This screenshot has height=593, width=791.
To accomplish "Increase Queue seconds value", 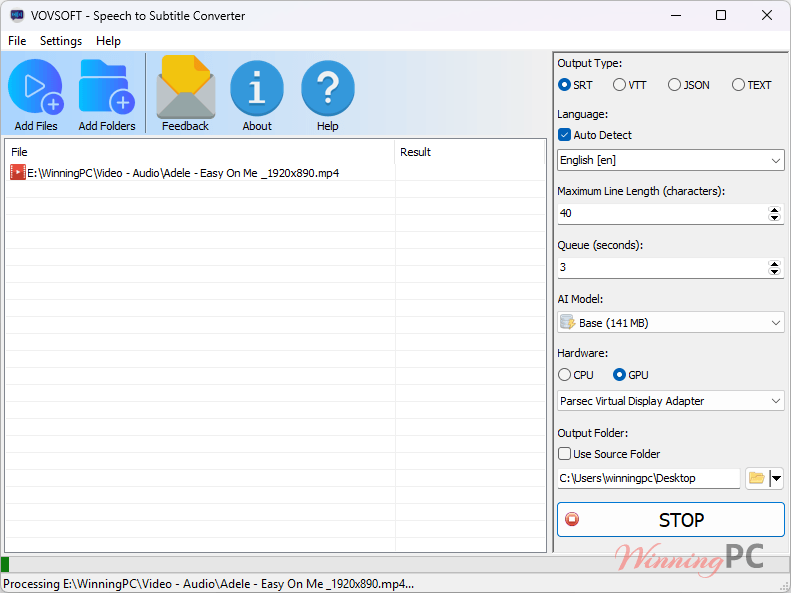I will coord(774,263).
